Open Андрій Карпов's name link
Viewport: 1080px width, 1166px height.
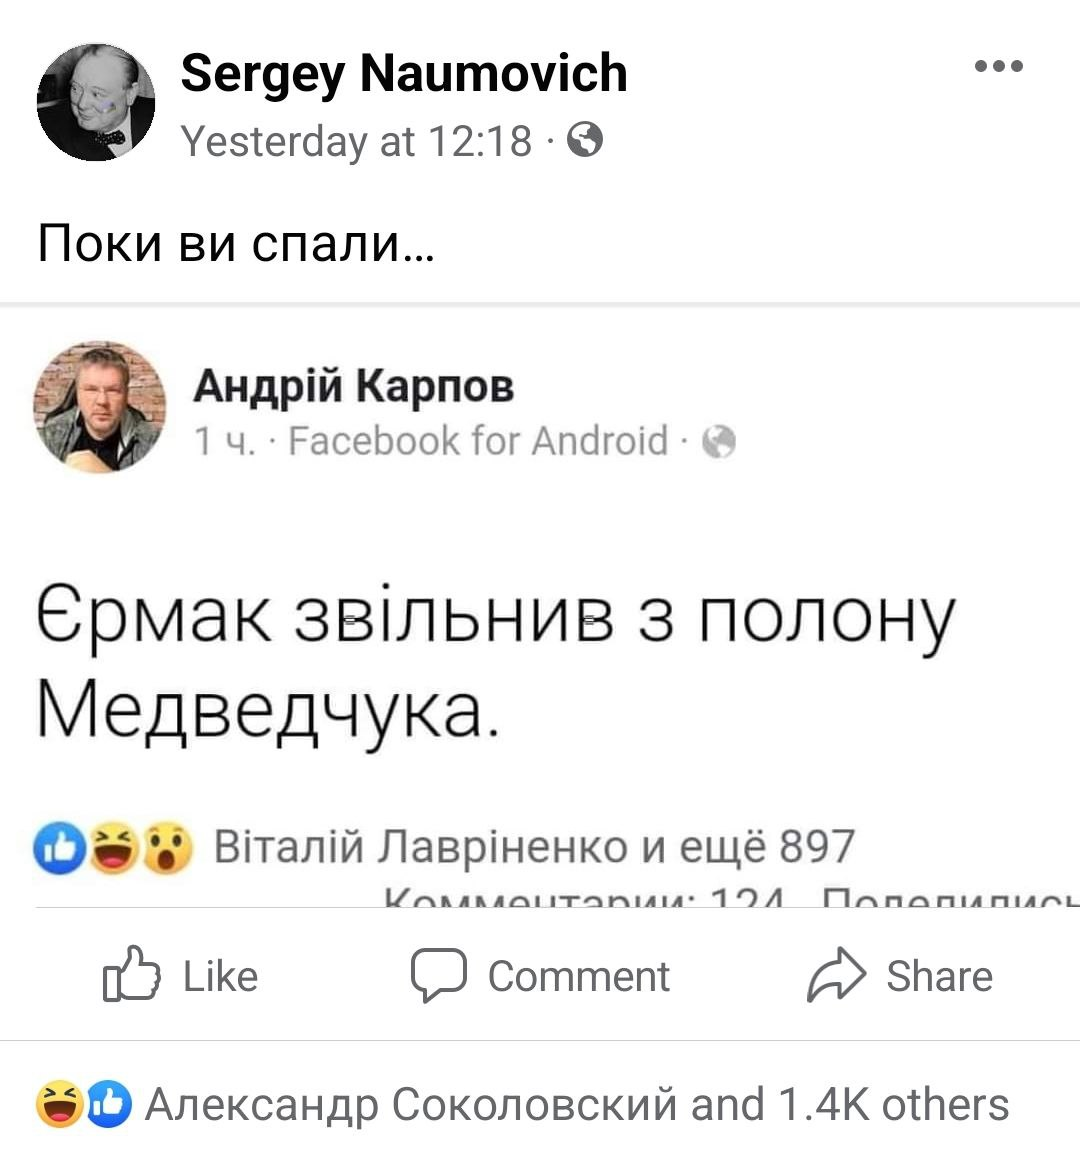click(x=353, y=385)
